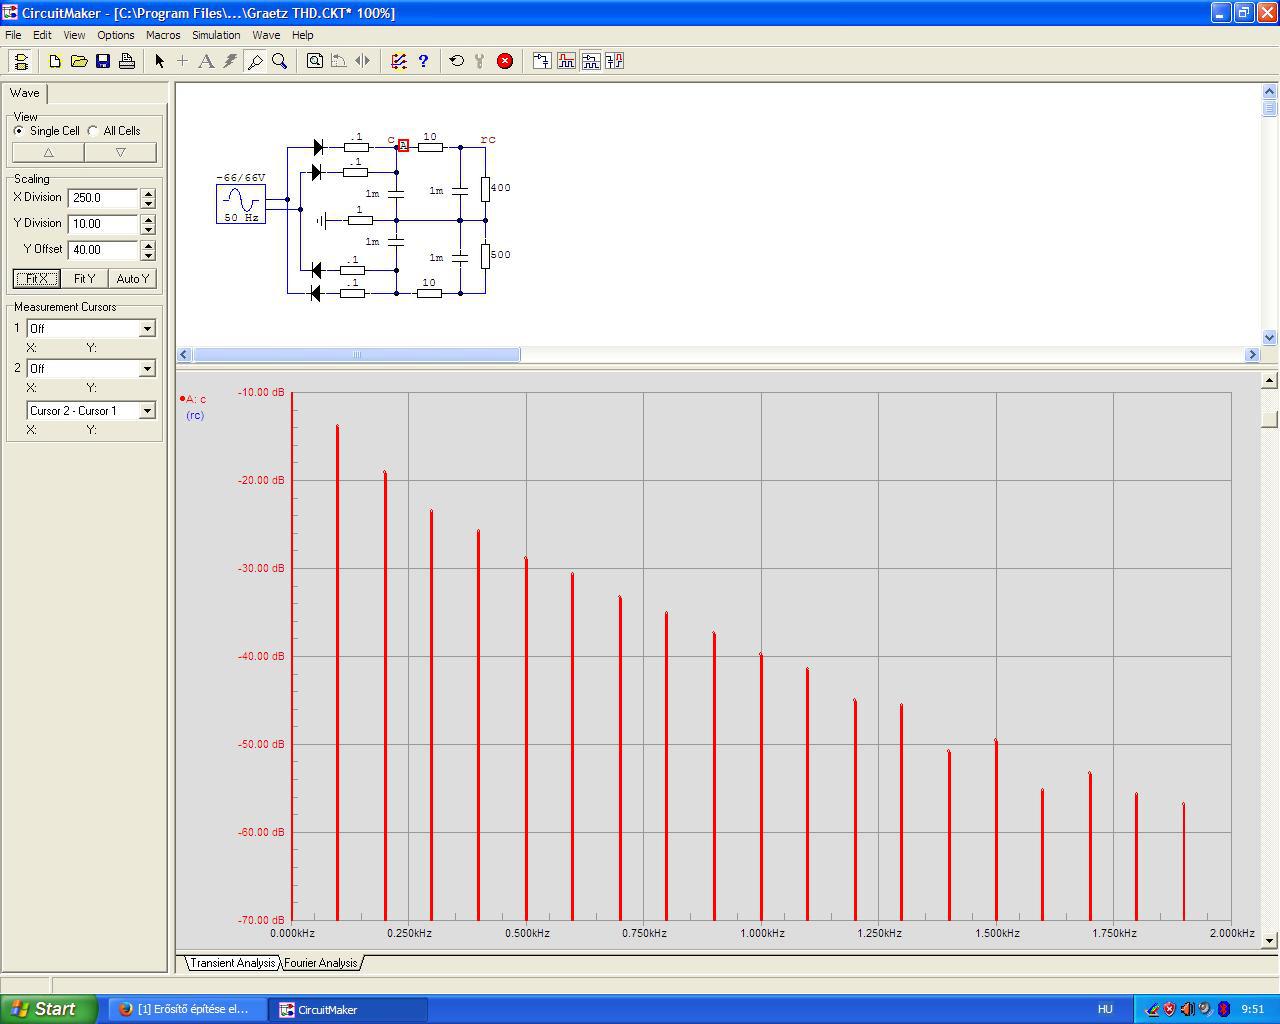Open the Cursor 1 dropdown
Image resolution: width=1280 pixels, height=1024 pixels.
[x=147, y=329]
